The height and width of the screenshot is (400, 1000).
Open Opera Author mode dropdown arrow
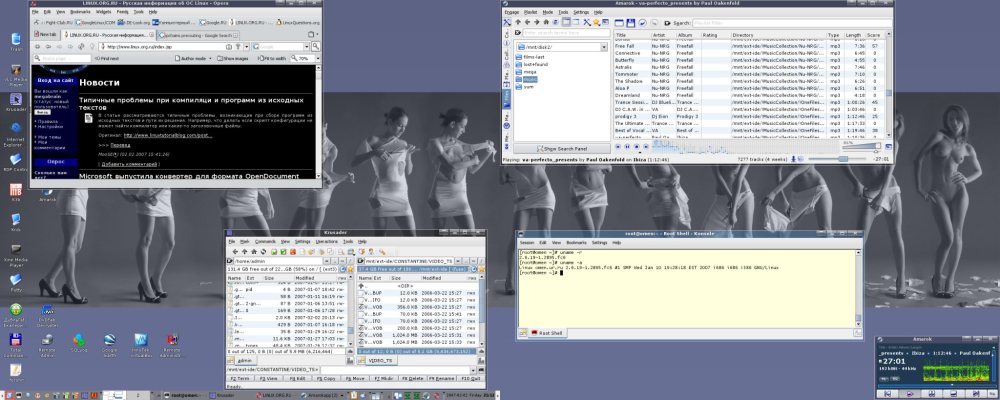coord(210,58)
